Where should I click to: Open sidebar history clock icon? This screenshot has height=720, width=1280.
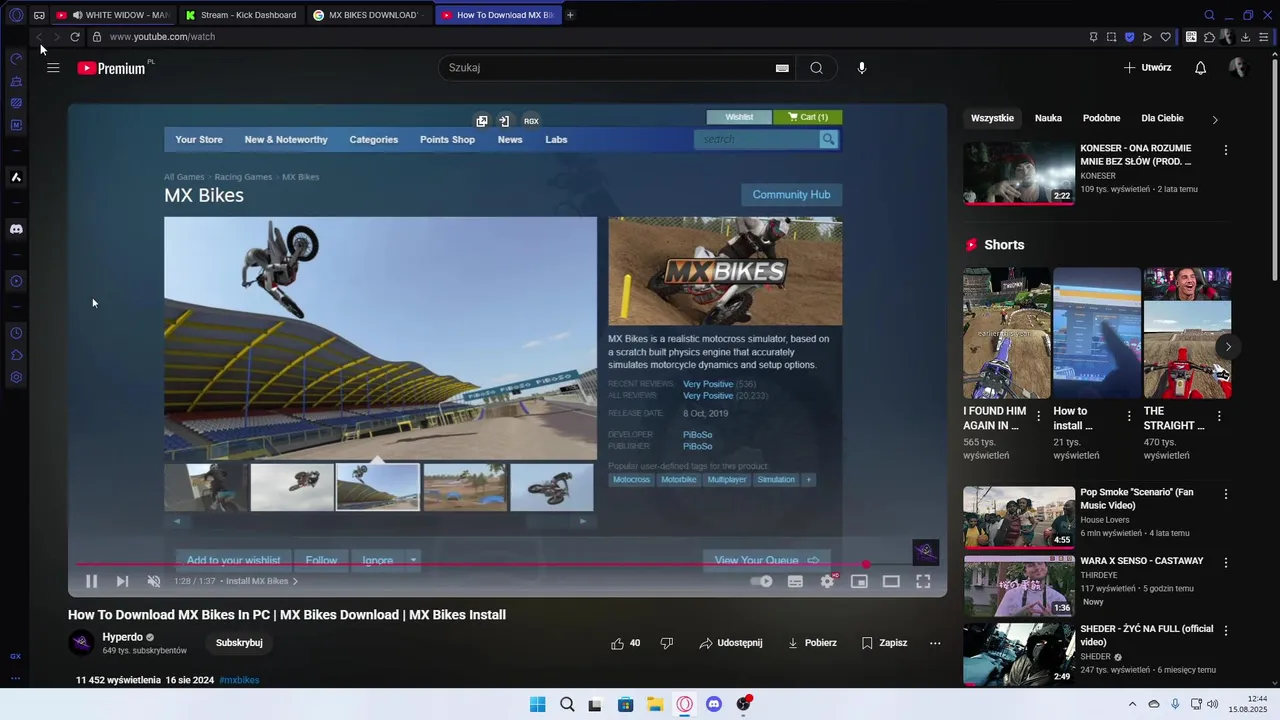[x=16, y=333]
